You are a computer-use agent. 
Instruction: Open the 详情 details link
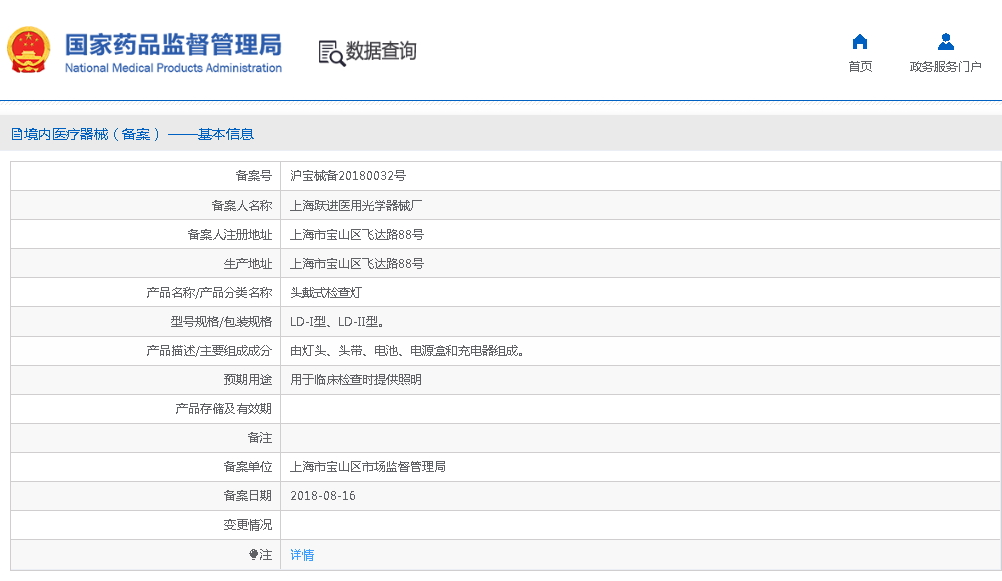[302, 555]
